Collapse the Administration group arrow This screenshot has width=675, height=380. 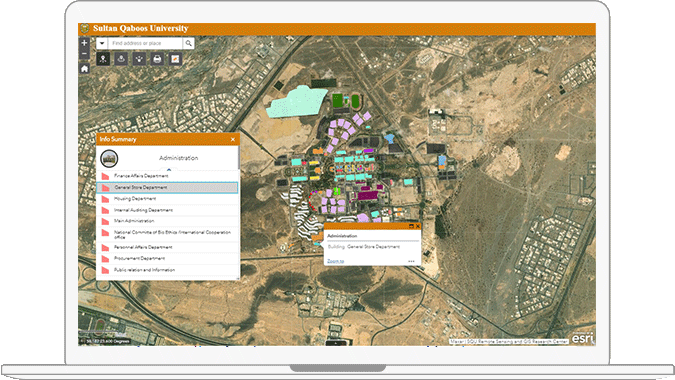click(x=169, y=170)
